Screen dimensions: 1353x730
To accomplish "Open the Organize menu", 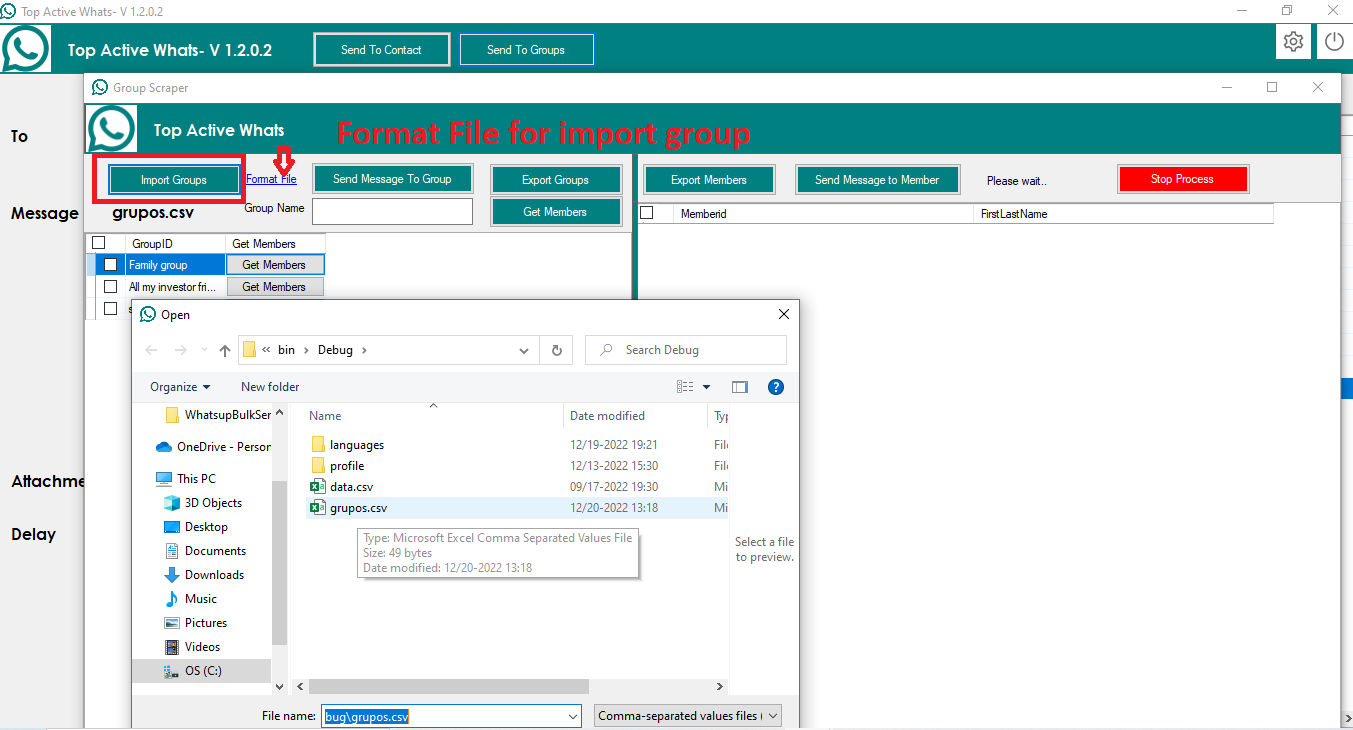I will pyautogui.click(x=180, y=387).
